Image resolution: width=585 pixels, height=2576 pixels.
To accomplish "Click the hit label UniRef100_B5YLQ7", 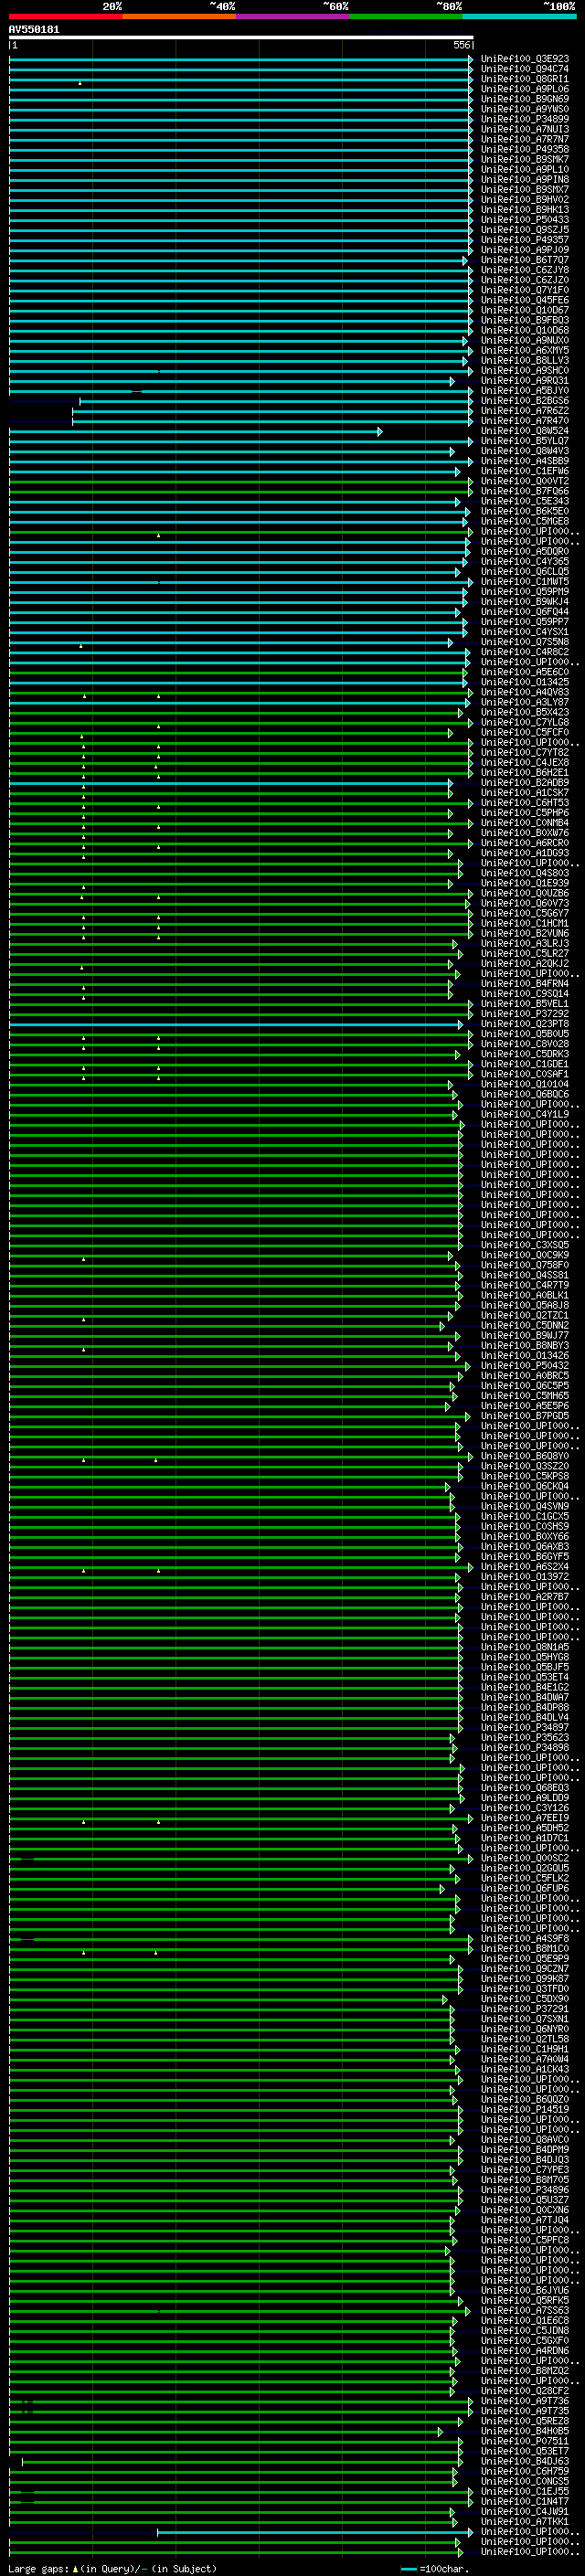I will point(525,441).
